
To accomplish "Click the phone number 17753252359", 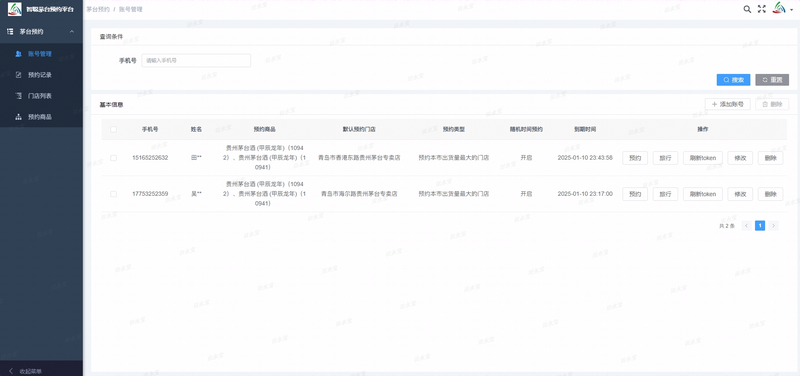I will click(150, 194).
